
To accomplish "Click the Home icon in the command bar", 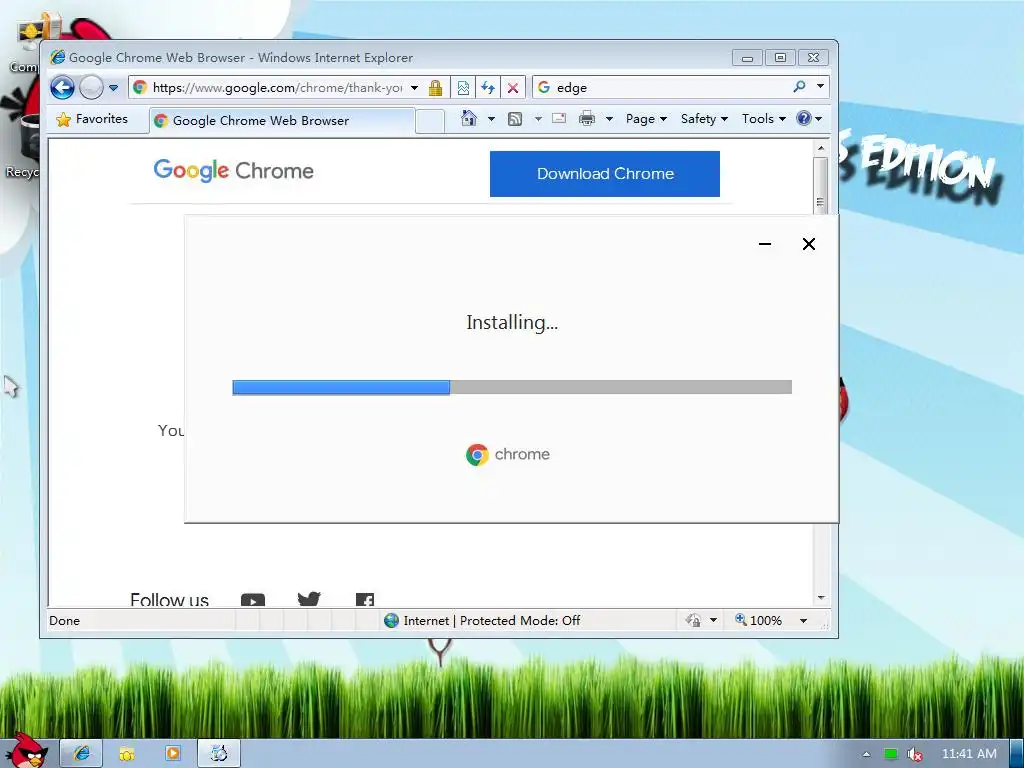I will (469, 118).
